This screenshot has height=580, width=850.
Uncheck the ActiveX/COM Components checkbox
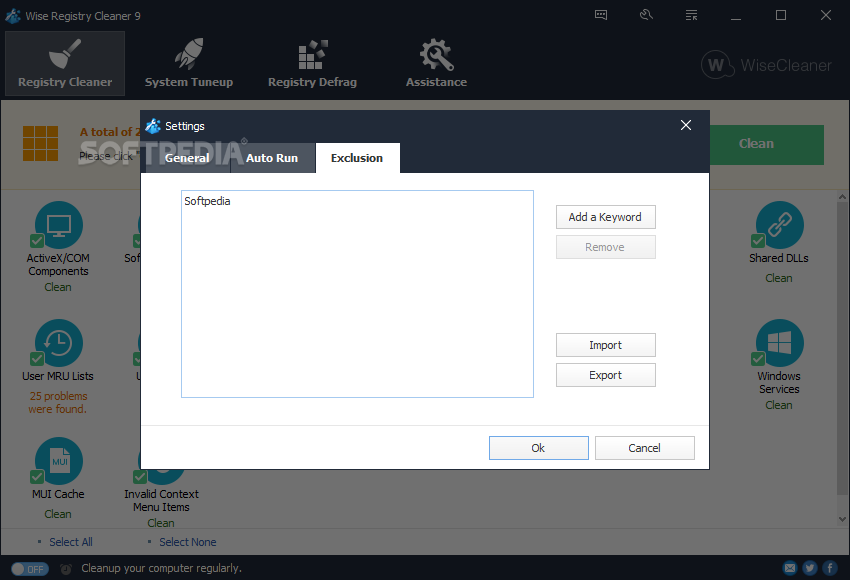(x=37, y=241)
